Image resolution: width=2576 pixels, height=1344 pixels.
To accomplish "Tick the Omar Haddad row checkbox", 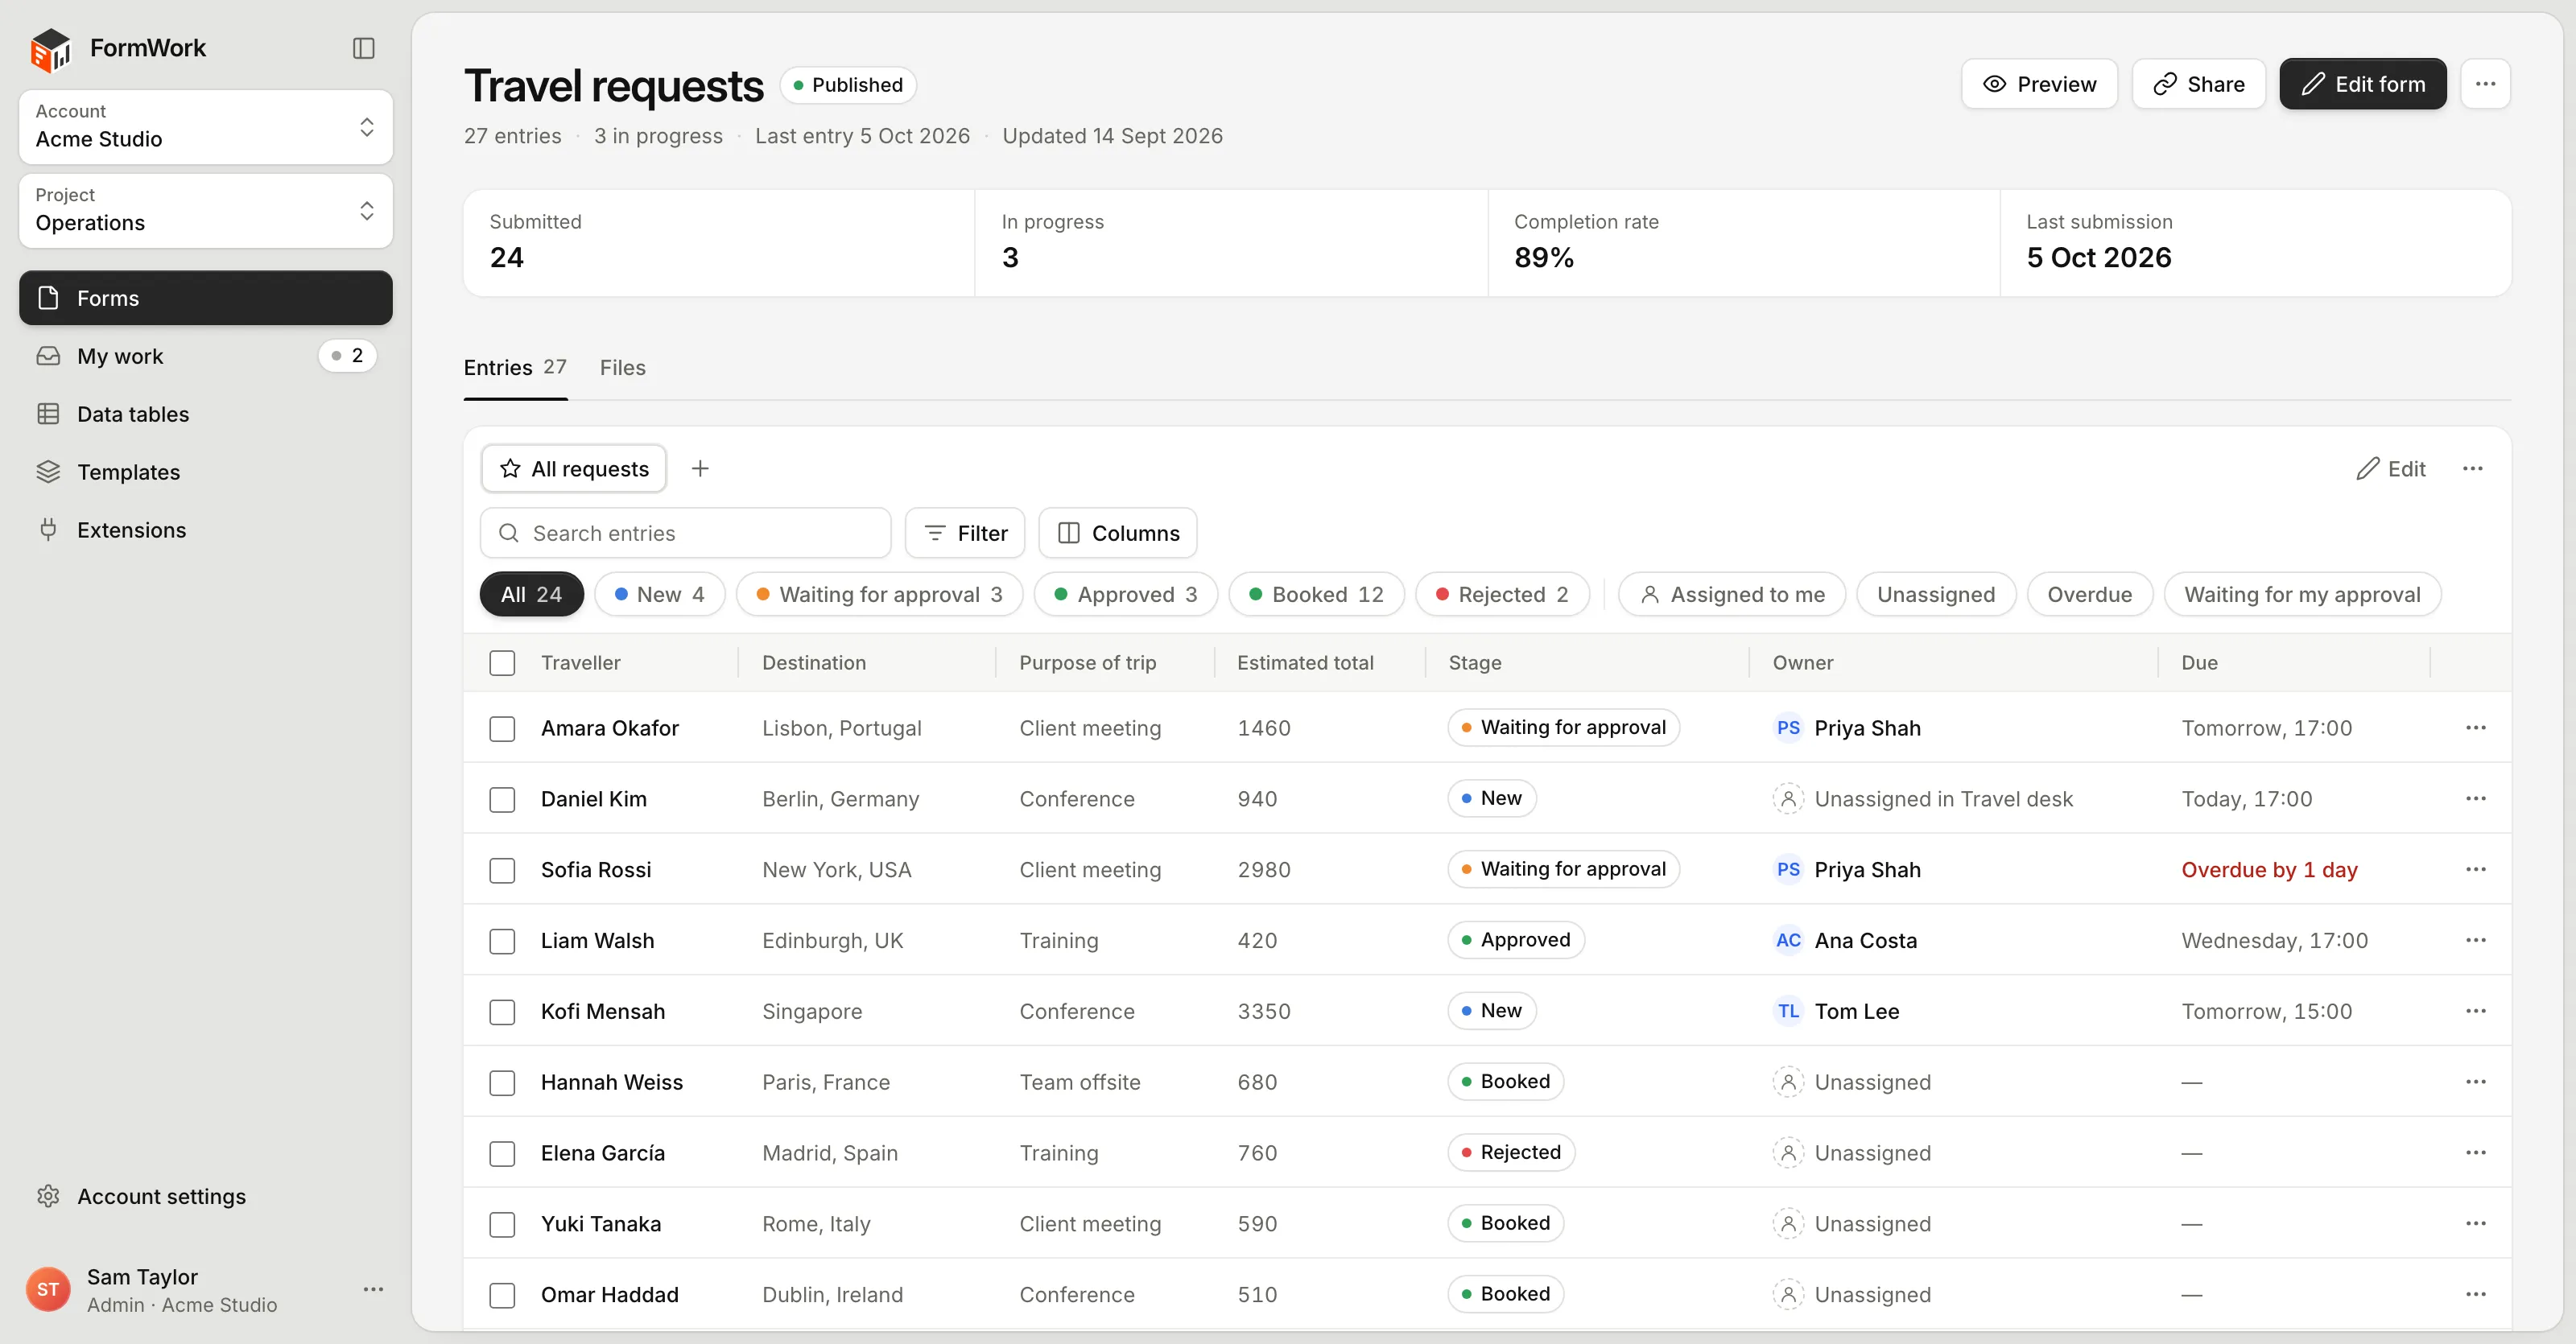I will pos(502,1296).
